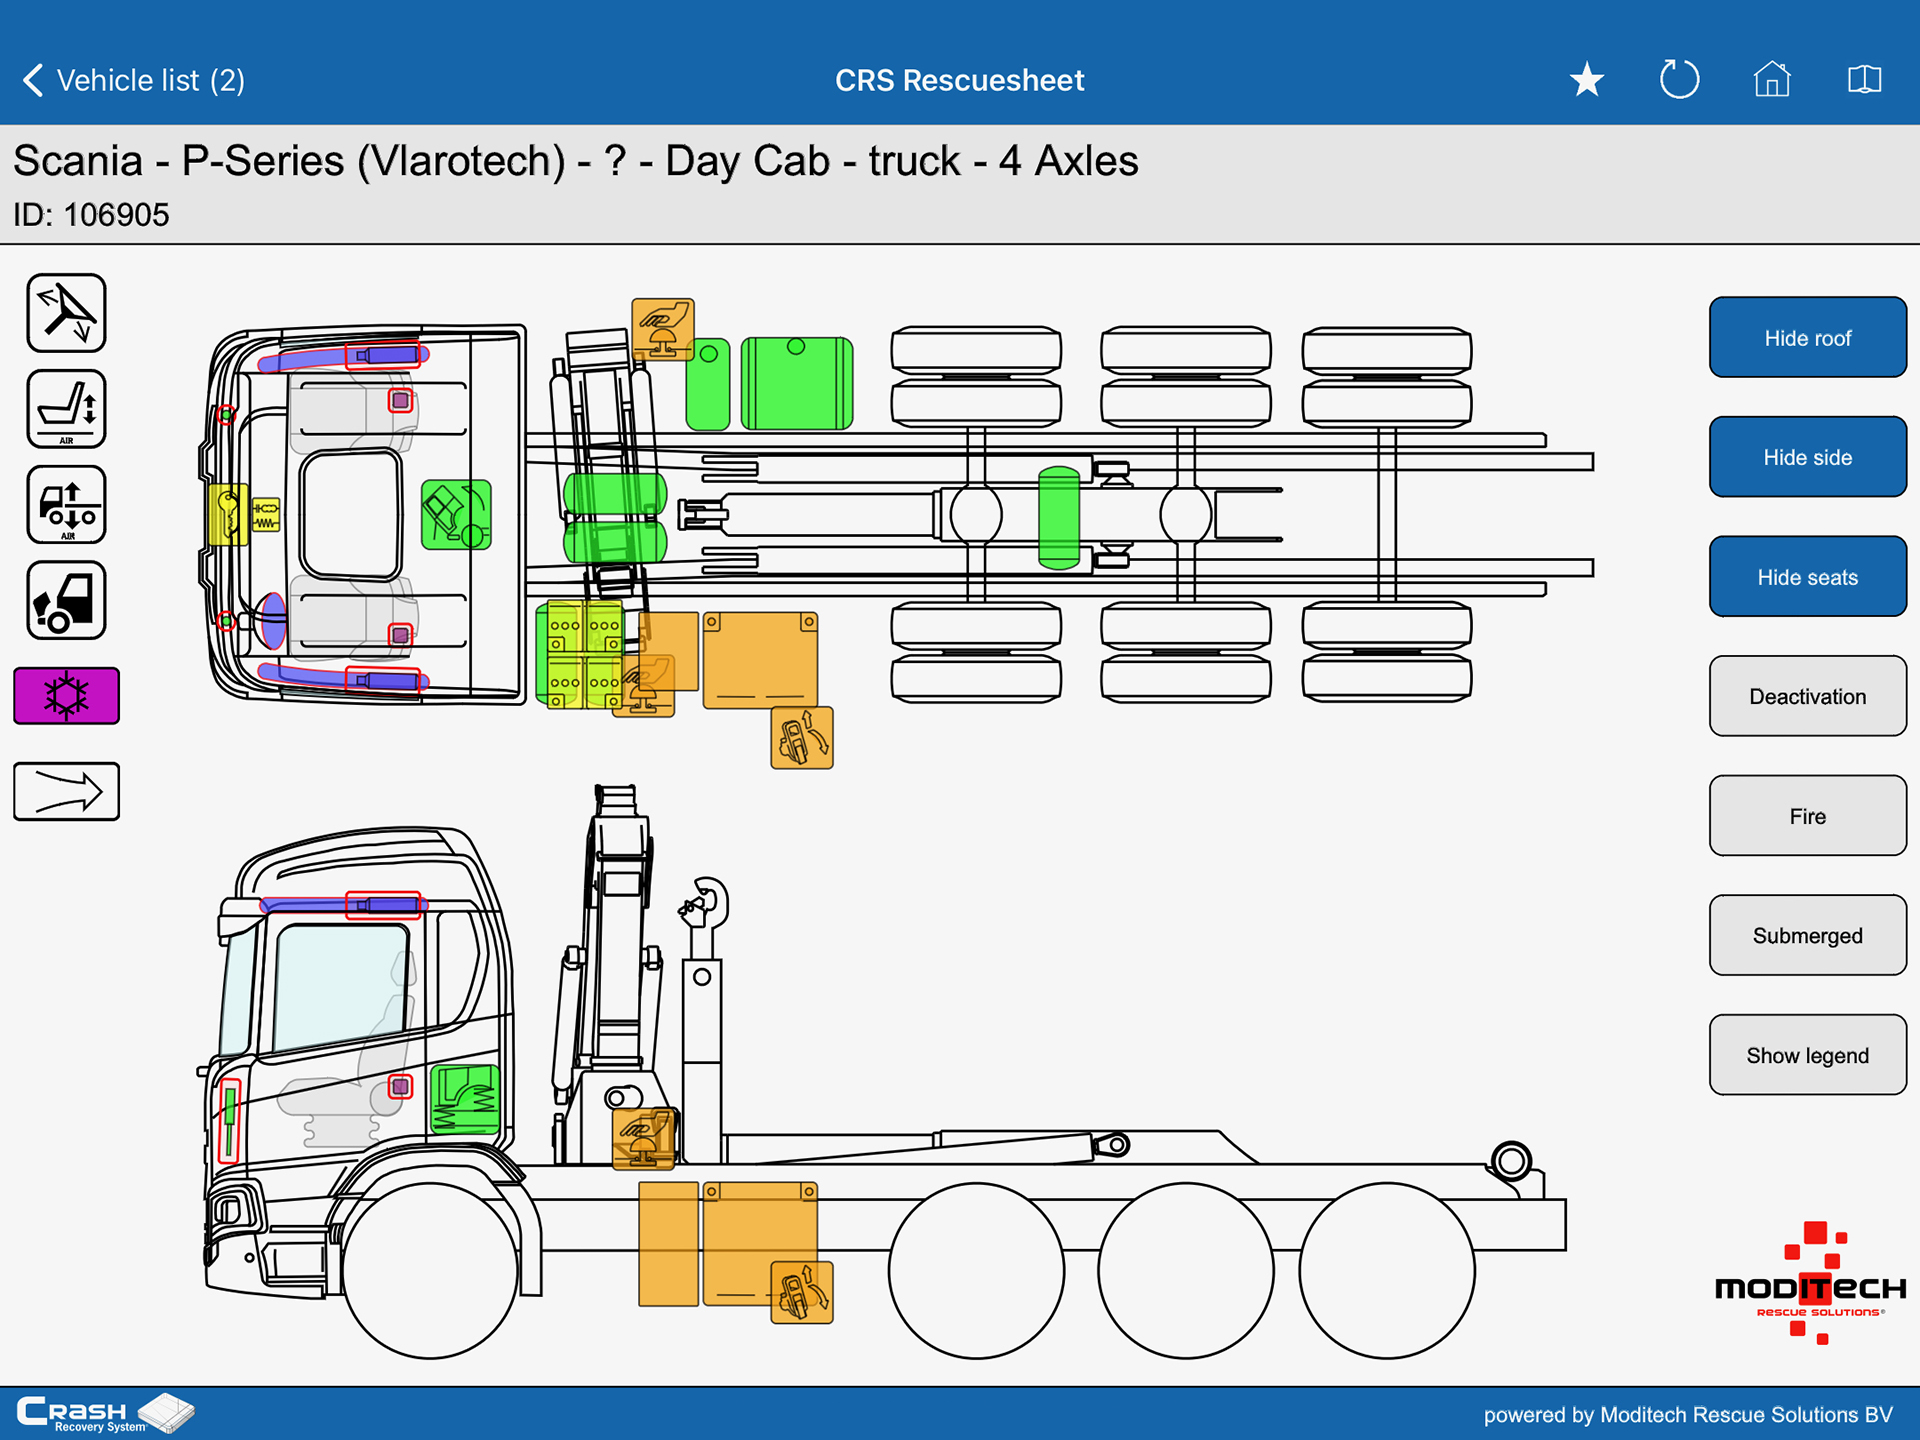Tap yellow fuse icon next to key

(266, 515)
